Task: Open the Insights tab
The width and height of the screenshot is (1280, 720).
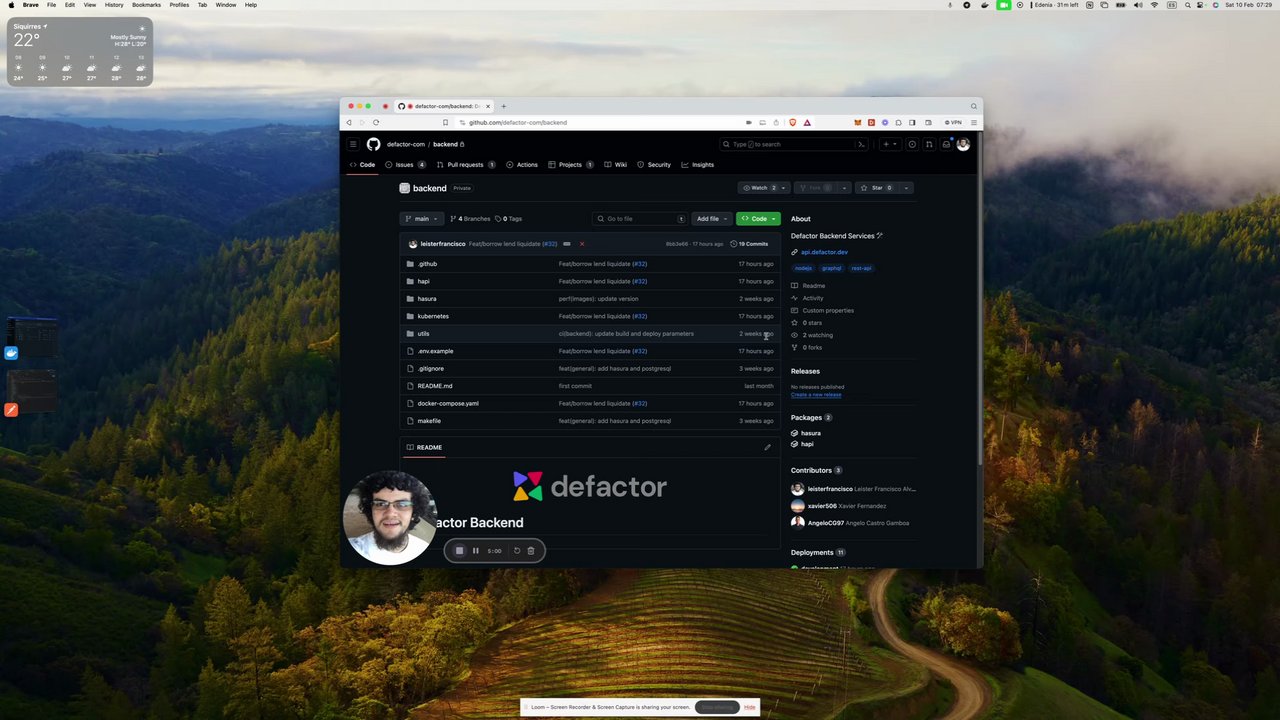Action: tap(698, 165)
